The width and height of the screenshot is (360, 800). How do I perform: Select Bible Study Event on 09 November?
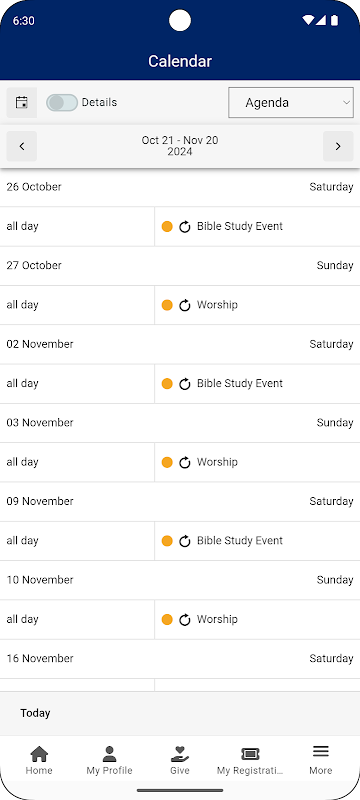(240, 541)
